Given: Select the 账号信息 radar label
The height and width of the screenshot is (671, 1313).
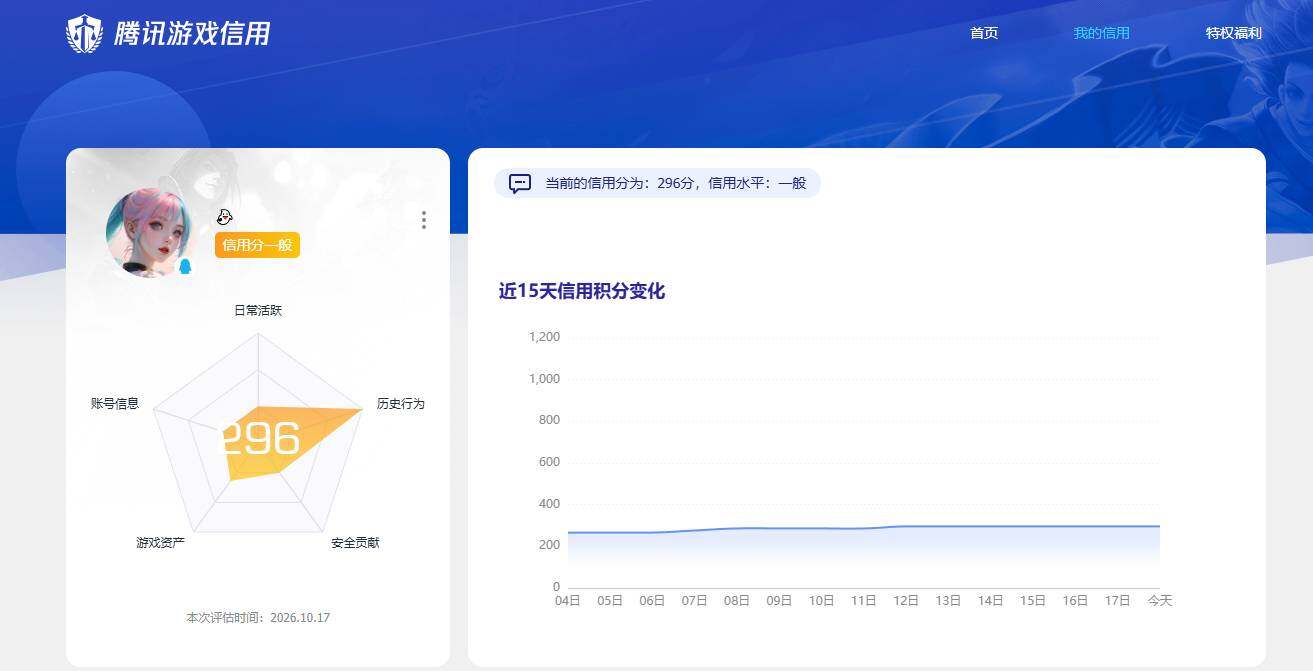Looking at the screenshot, I should [x=115, y=404].
